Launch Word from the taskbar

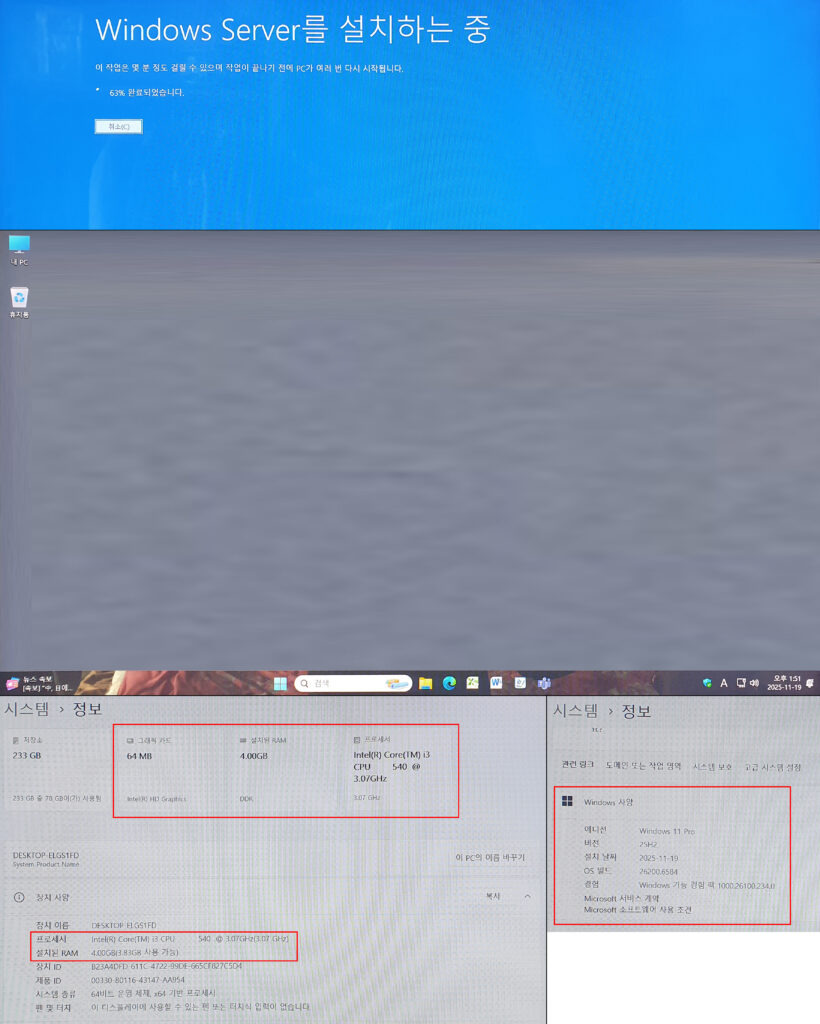pyautogui.click(x=496, y=682)
